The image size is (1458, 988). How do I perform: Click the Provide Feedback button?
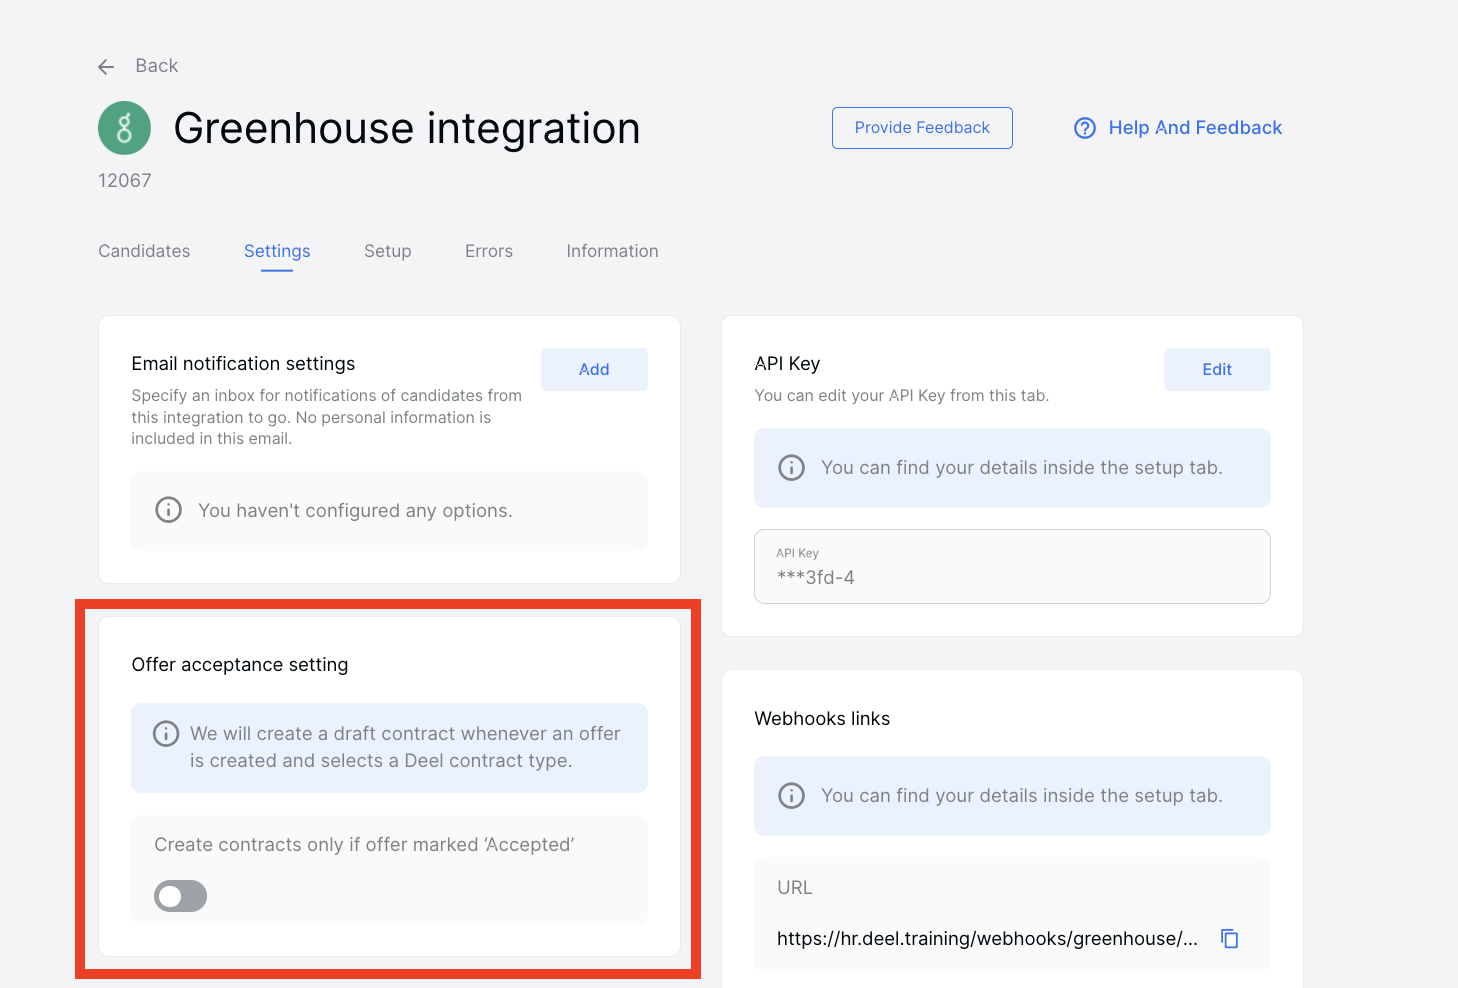pyautogui.click(x=922, y=128)
